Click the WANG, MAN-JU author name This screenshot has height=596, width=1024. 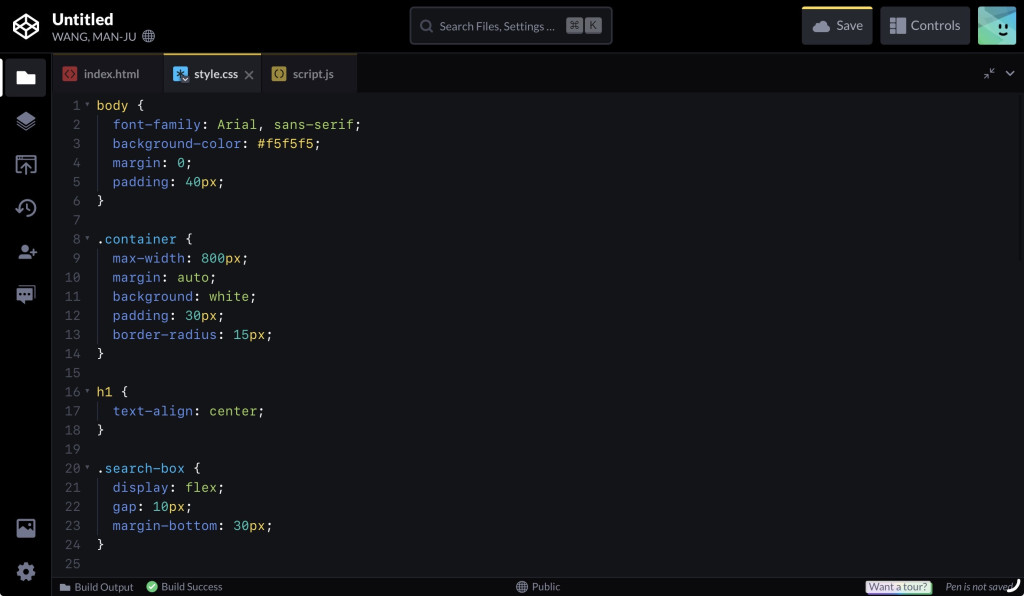[94, 37]
